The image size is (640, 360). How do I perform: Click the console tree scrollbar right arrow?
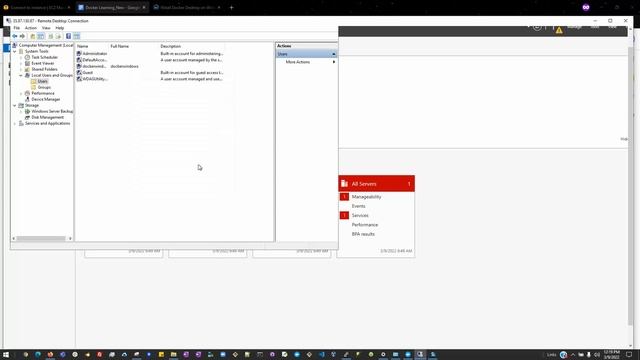coord(70,238)
